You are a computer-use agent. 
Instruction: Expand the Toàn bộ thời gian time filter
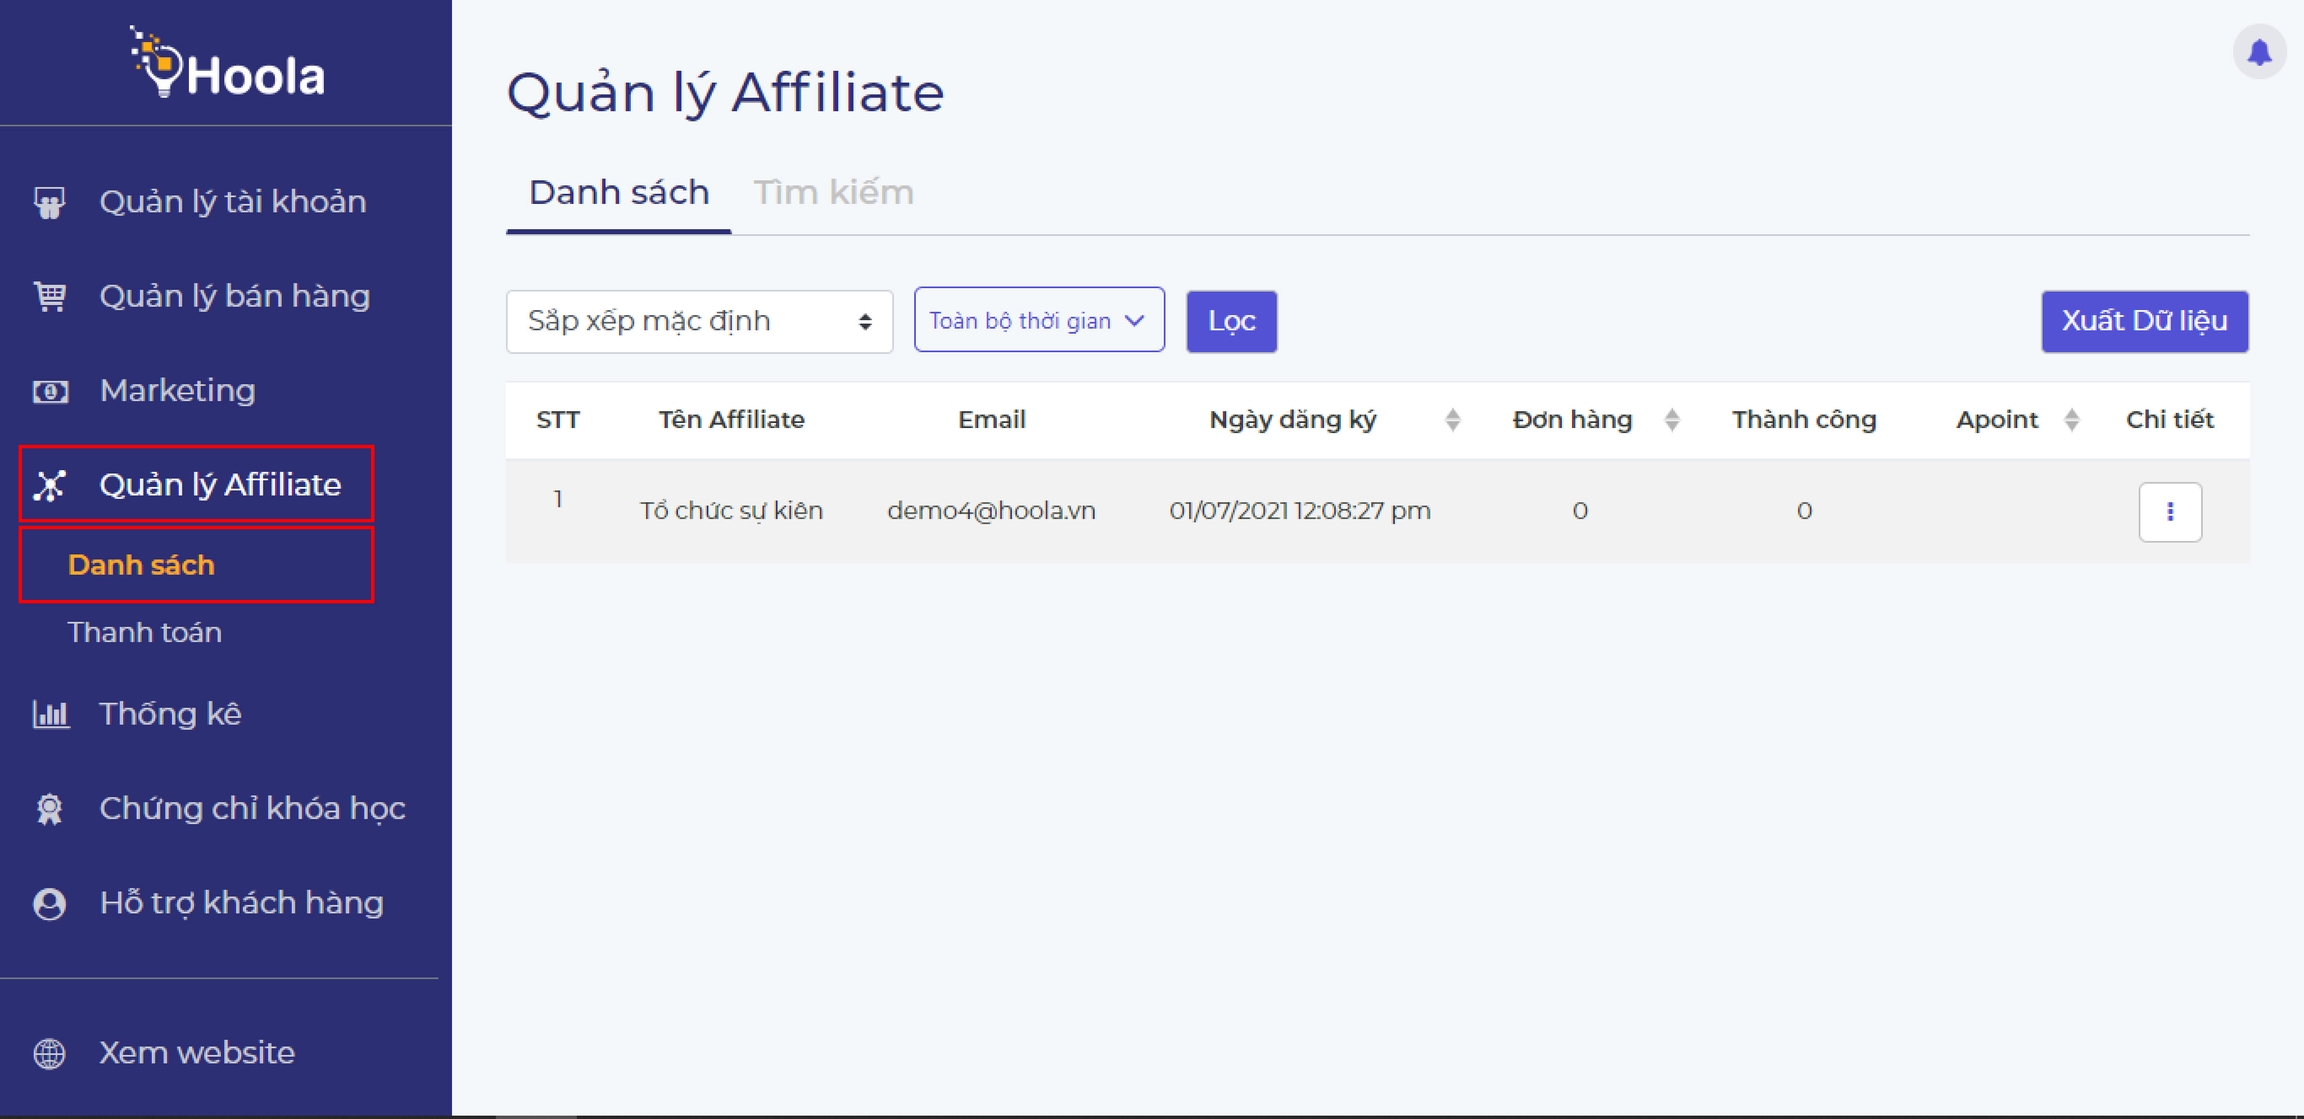(x=1038, y=321)
